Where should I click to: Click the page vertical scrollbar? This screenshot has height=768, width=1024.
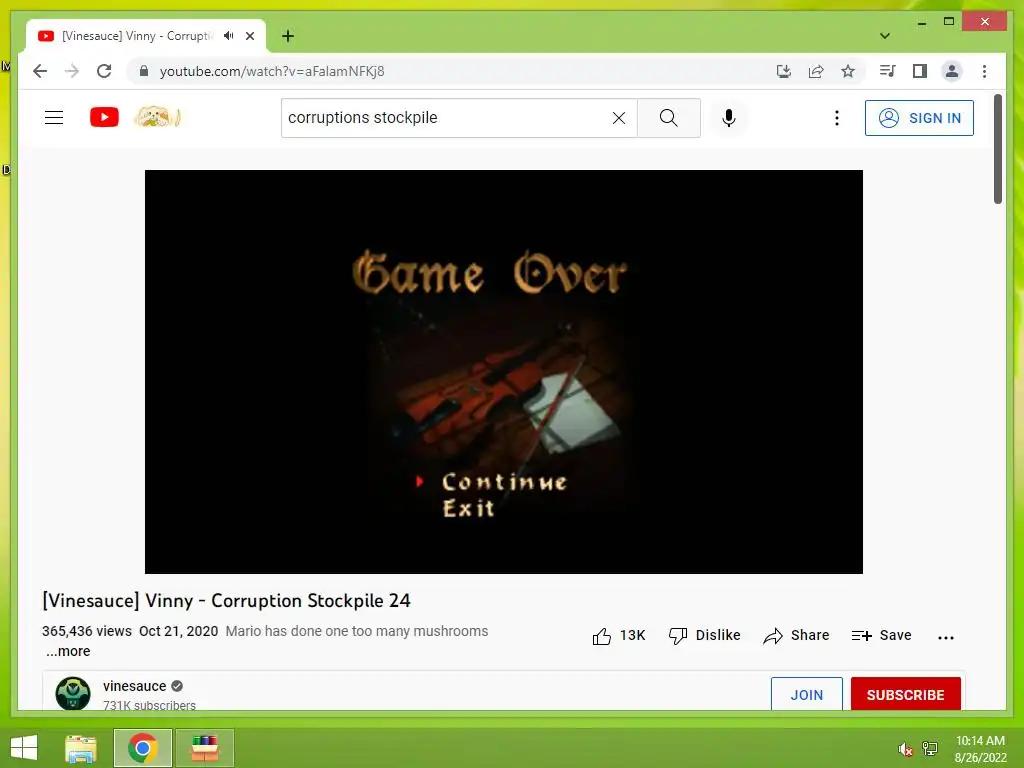coord(998,149)
